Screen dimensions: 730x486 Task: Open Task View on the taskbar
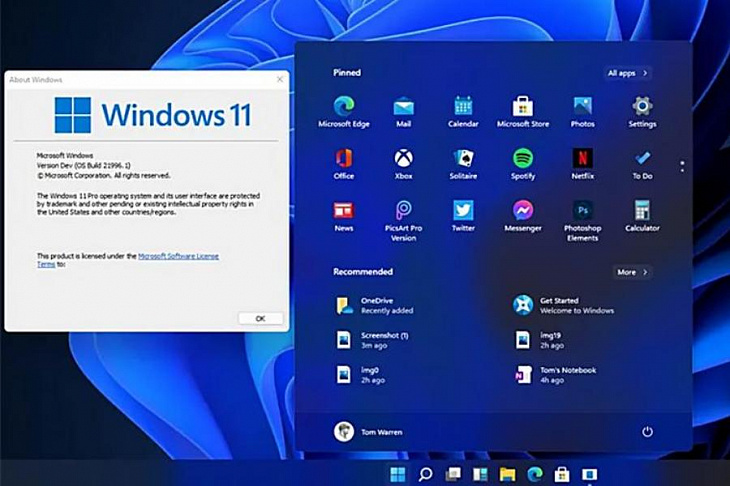click(x=453, y=474)
